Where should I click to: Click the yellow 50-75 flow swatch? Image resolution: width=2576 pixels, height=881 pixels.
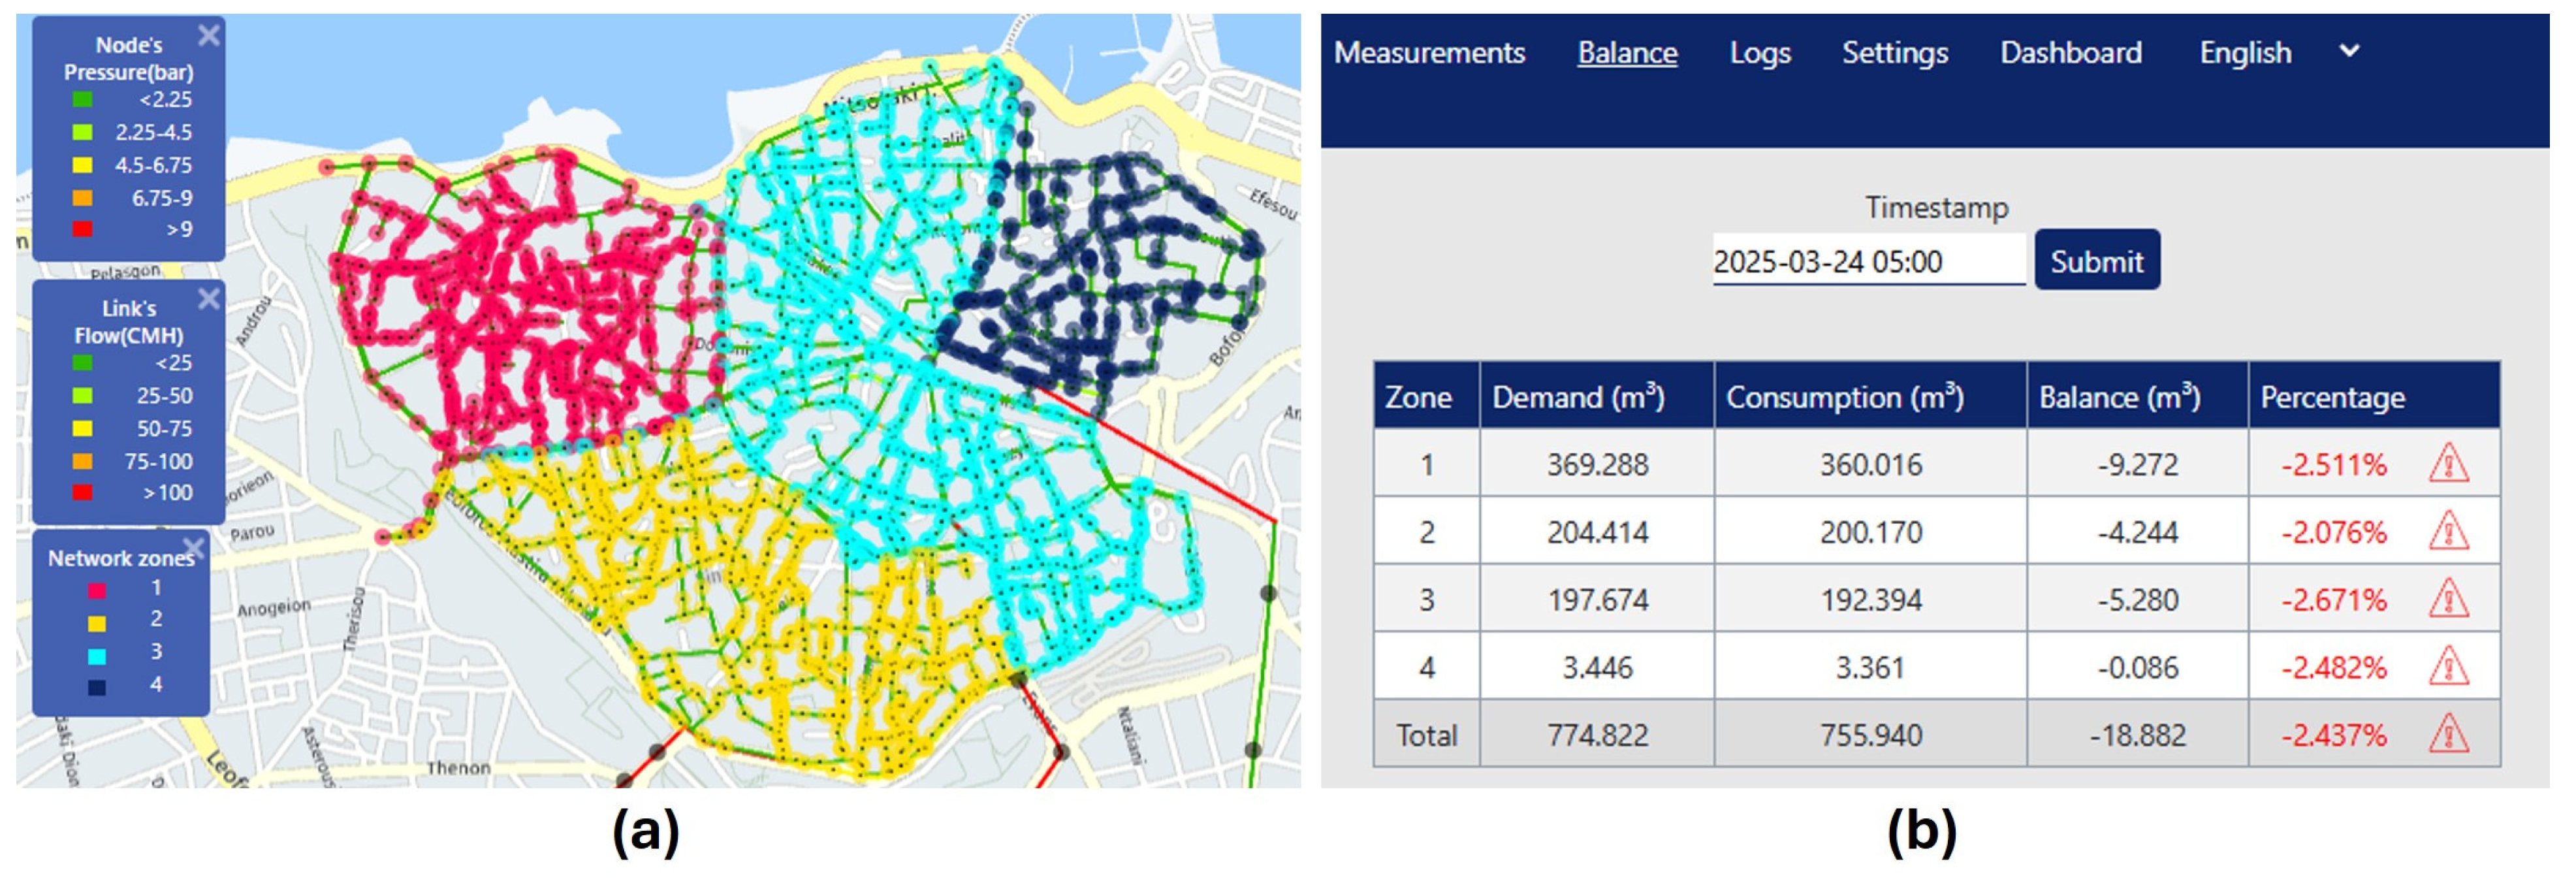pyautogui.click(x=83, y=429)
